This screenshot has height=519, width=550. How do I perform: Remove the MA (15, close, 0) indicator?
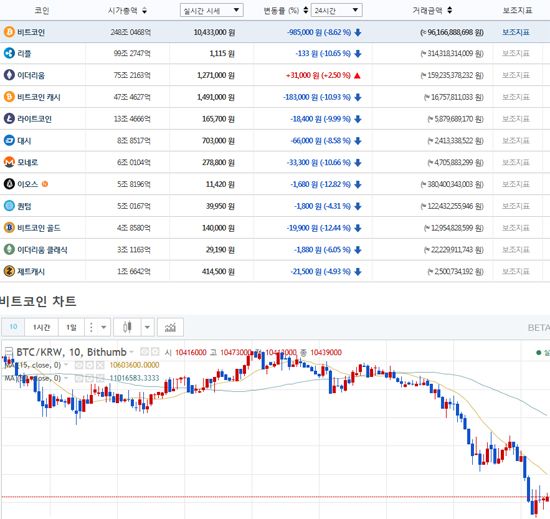(x=100, y=365)
